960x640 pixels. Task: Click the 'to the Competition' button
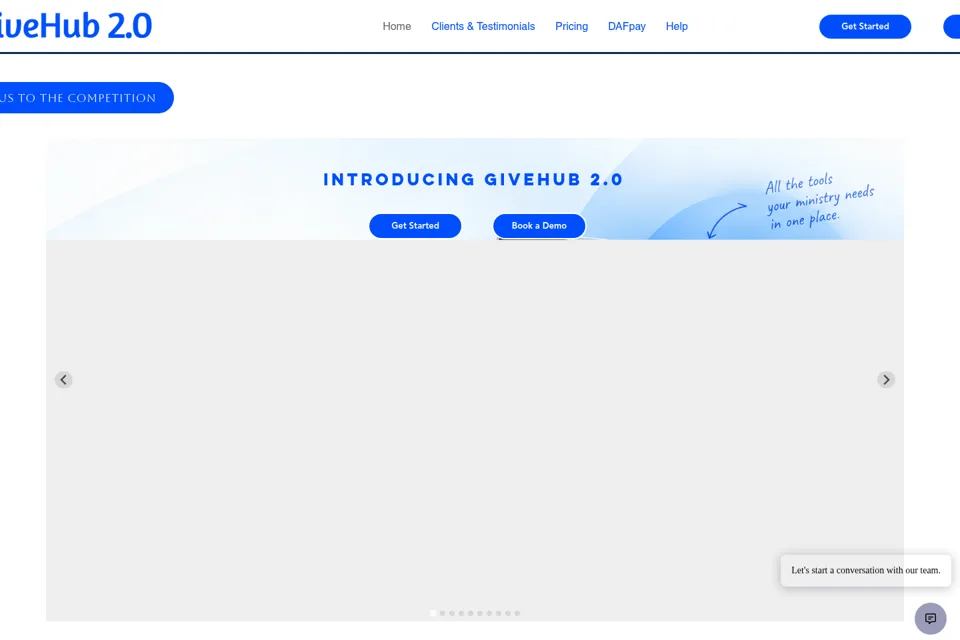(x=86, y=97)
